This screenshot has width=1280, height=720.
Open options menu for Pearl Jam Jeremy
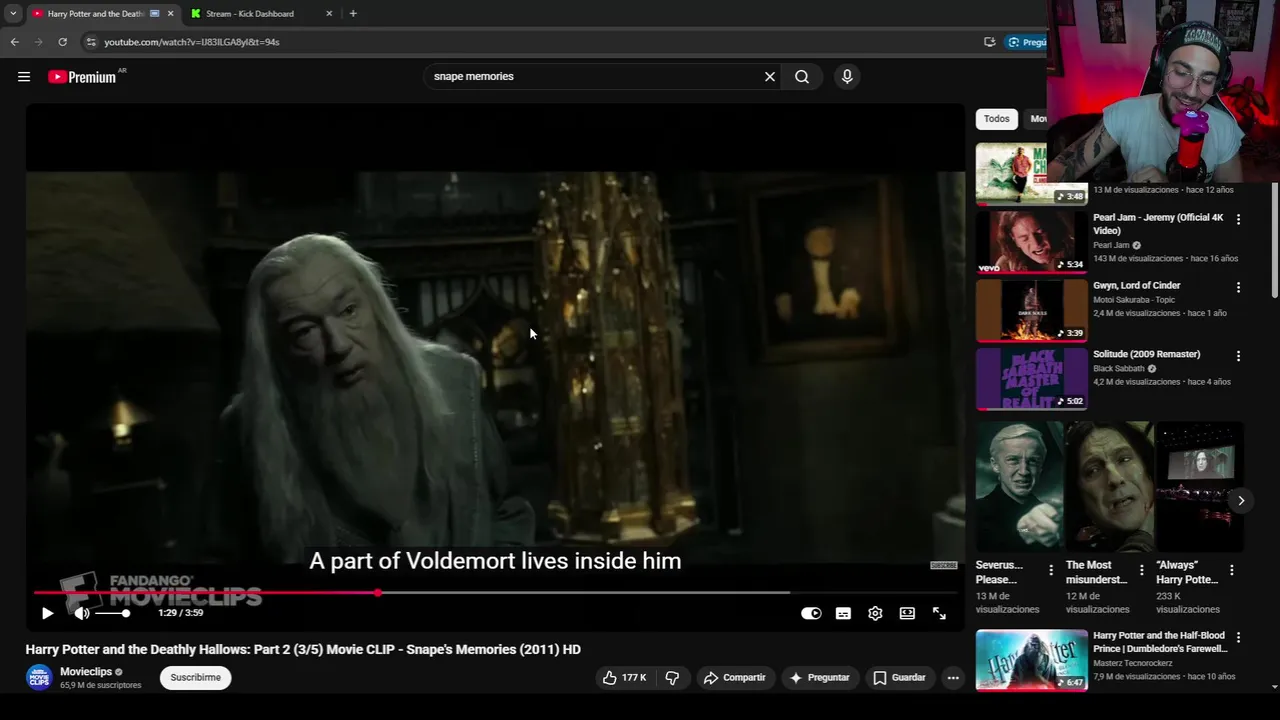pos(1238,219)
